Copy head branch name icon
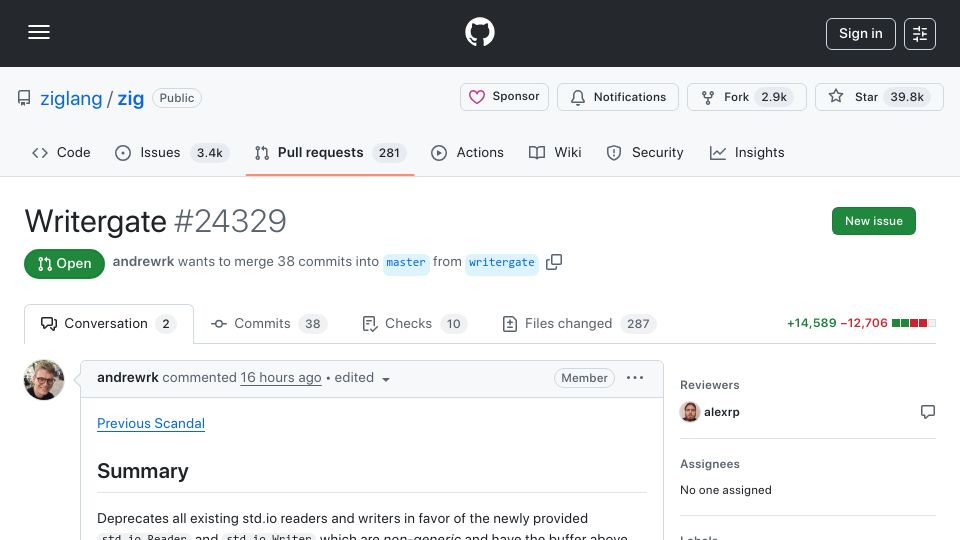This screenshot has height=540, width=960. pos(554,262)
